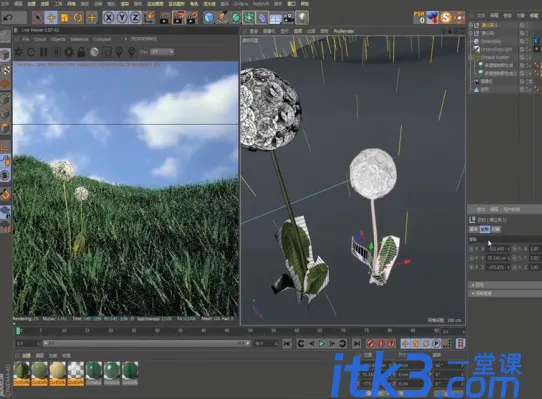Select the OctaneSky object
The height and width of the screenshot is (399, 542).
point(490,41)
